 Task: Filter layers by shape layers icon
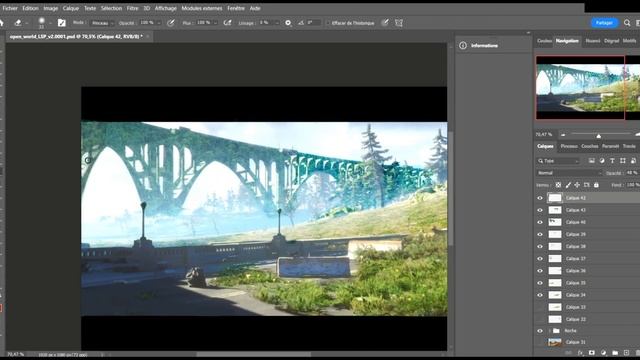pyautogui.click(x=623, y=161)
